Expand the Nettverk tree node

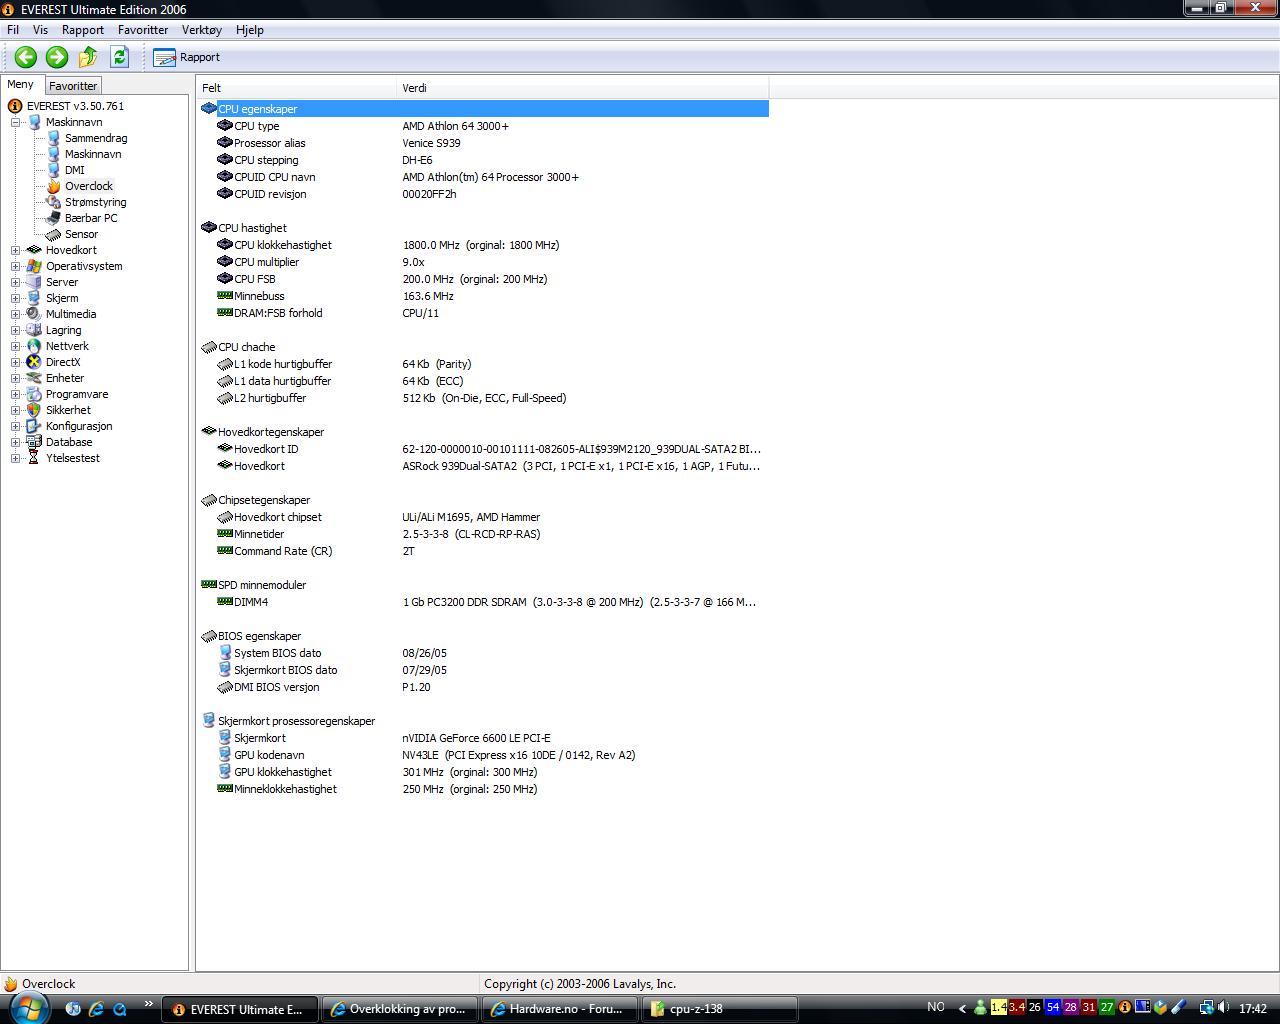click(16, 346)
